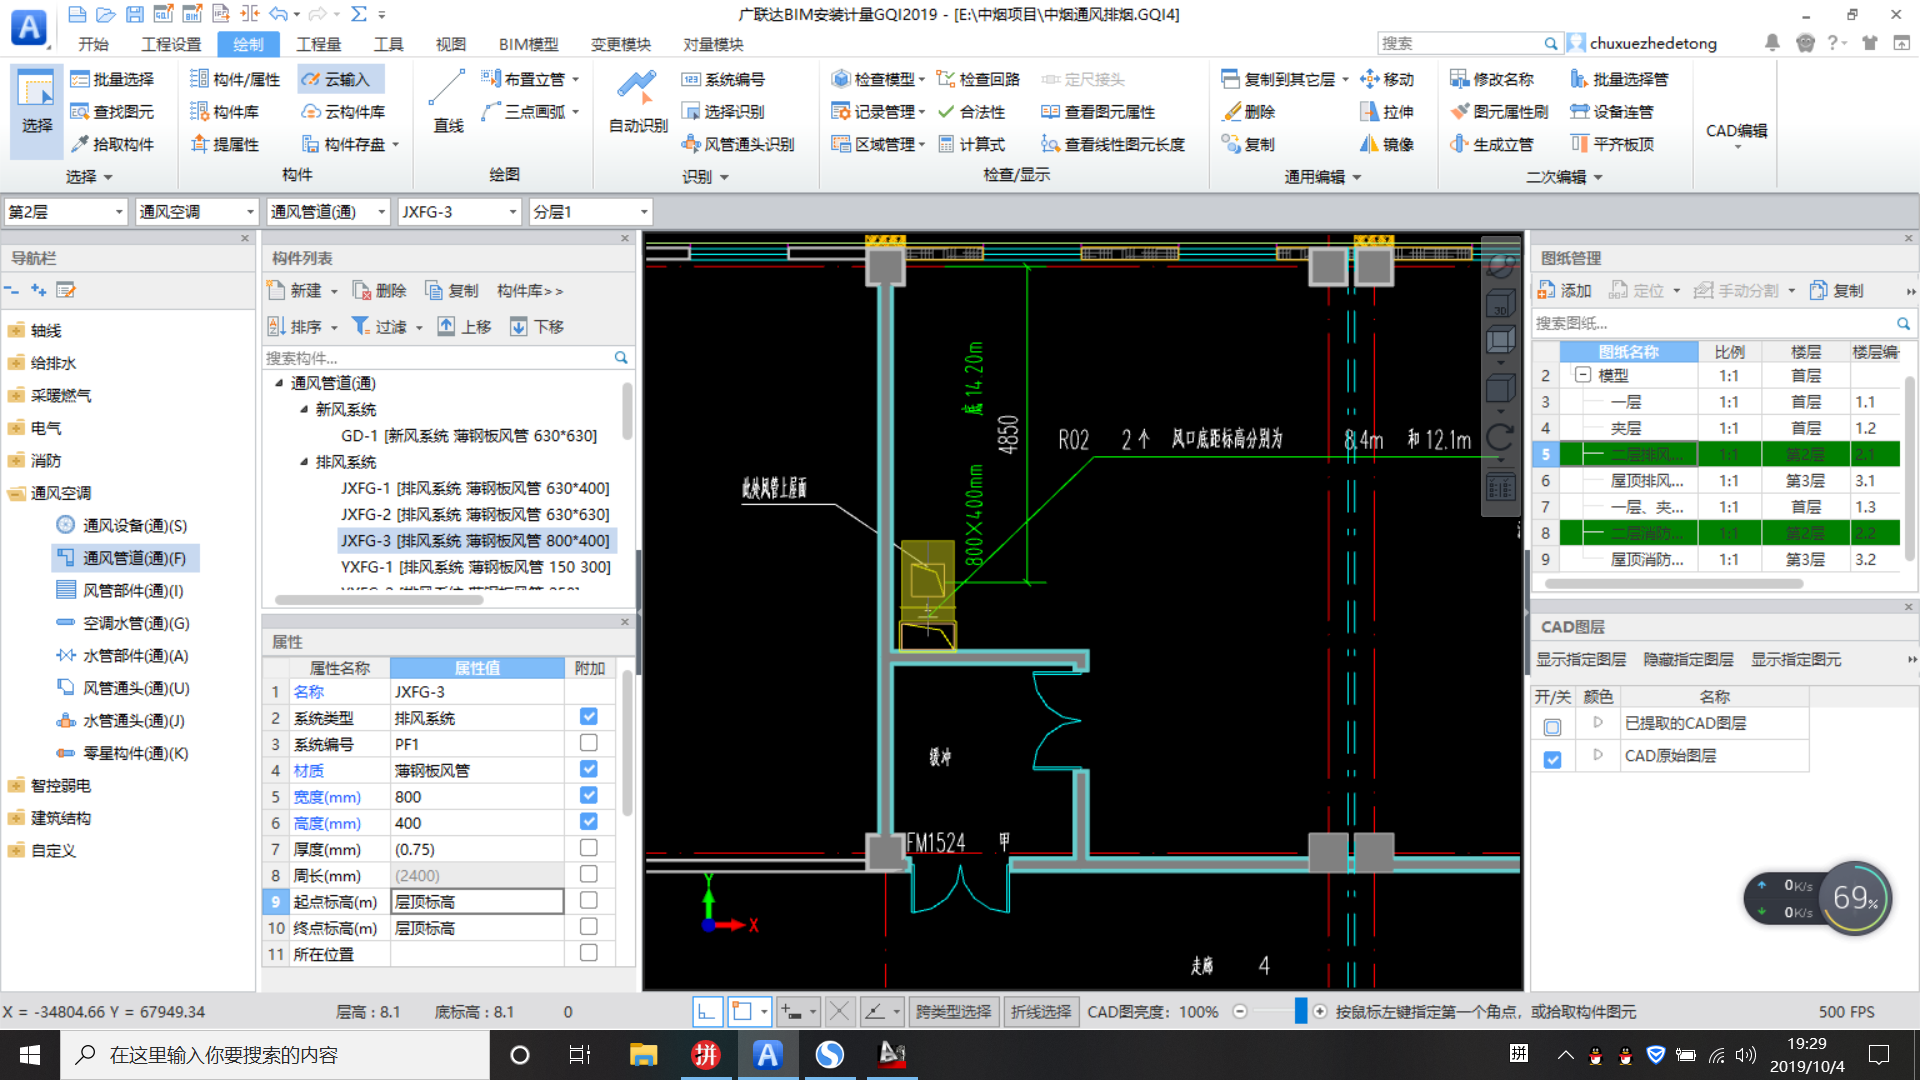Toggle 材质 附加 checkbox
Image resolution: width=1920 pixels, height=1080 pixels.
click(589, 769)
